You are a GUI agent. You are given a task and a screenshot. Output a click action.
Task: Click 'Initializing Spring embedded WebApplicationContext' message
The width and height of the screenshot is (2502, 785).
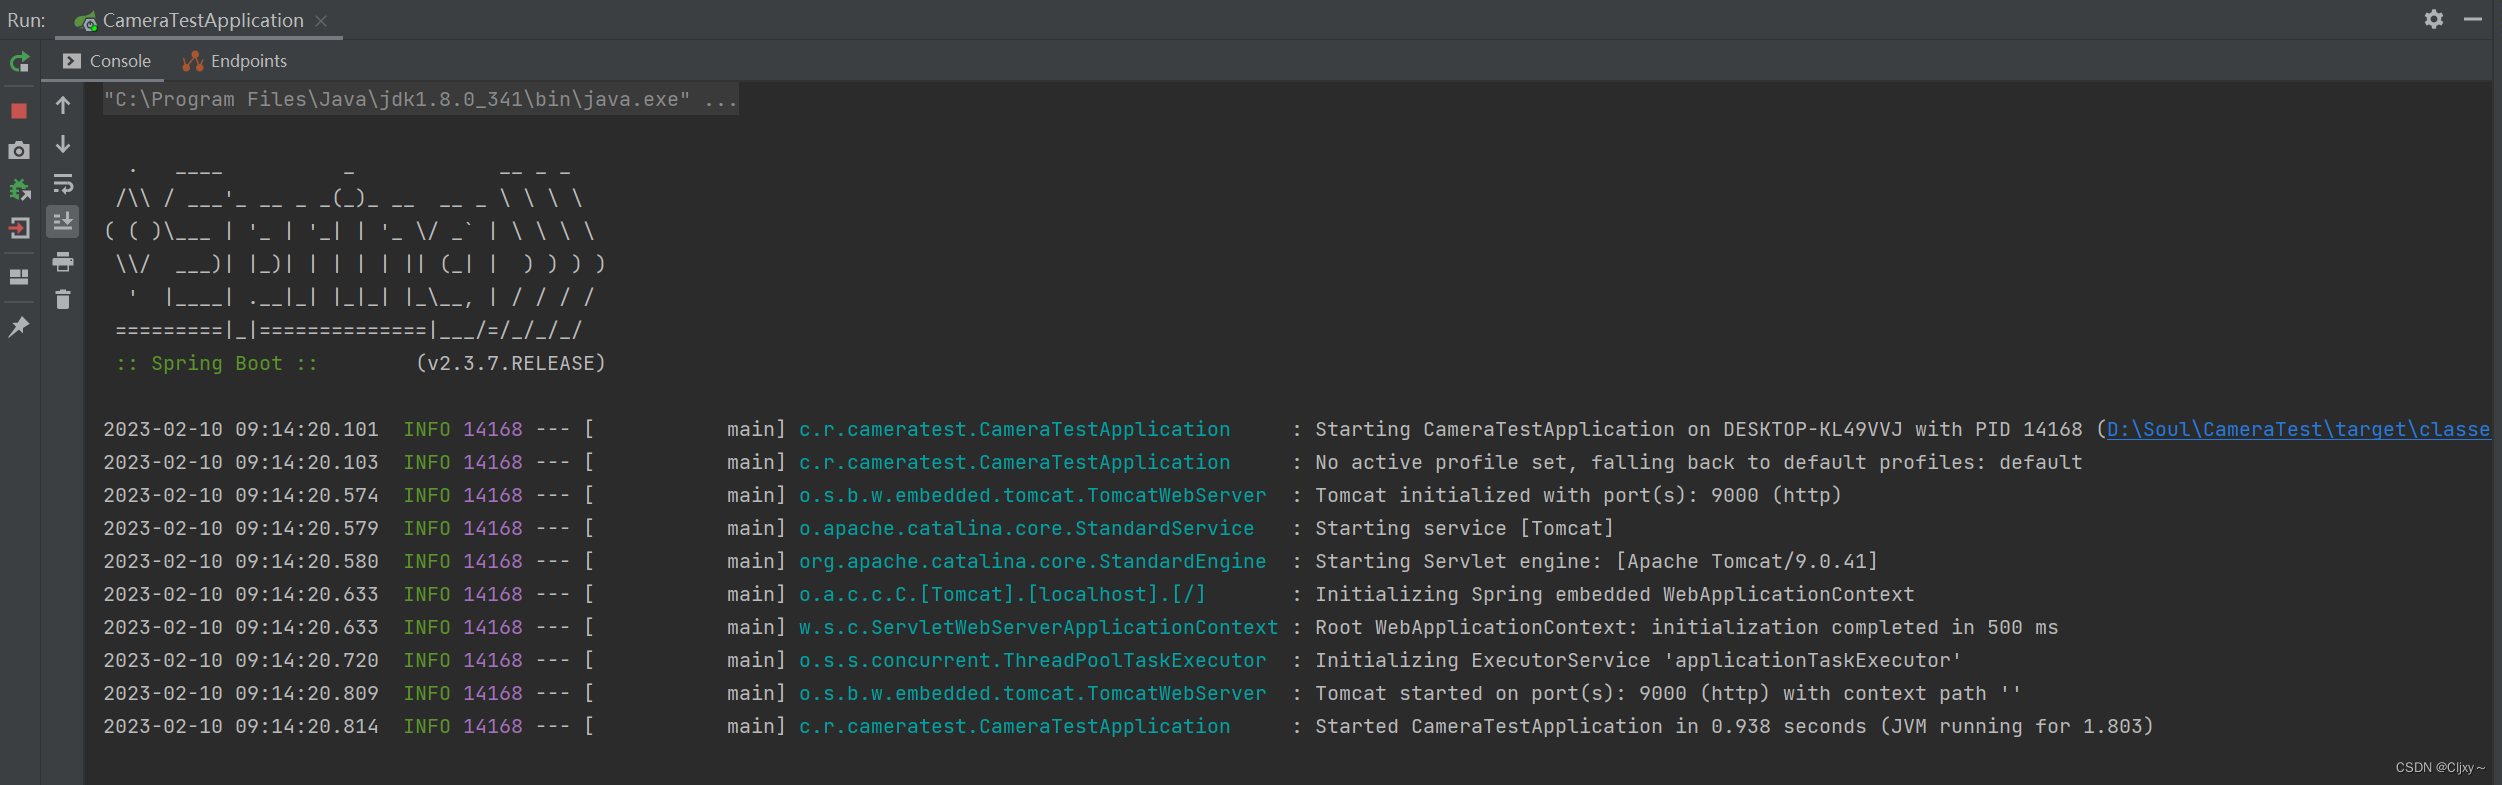(x=1614, y=594)
